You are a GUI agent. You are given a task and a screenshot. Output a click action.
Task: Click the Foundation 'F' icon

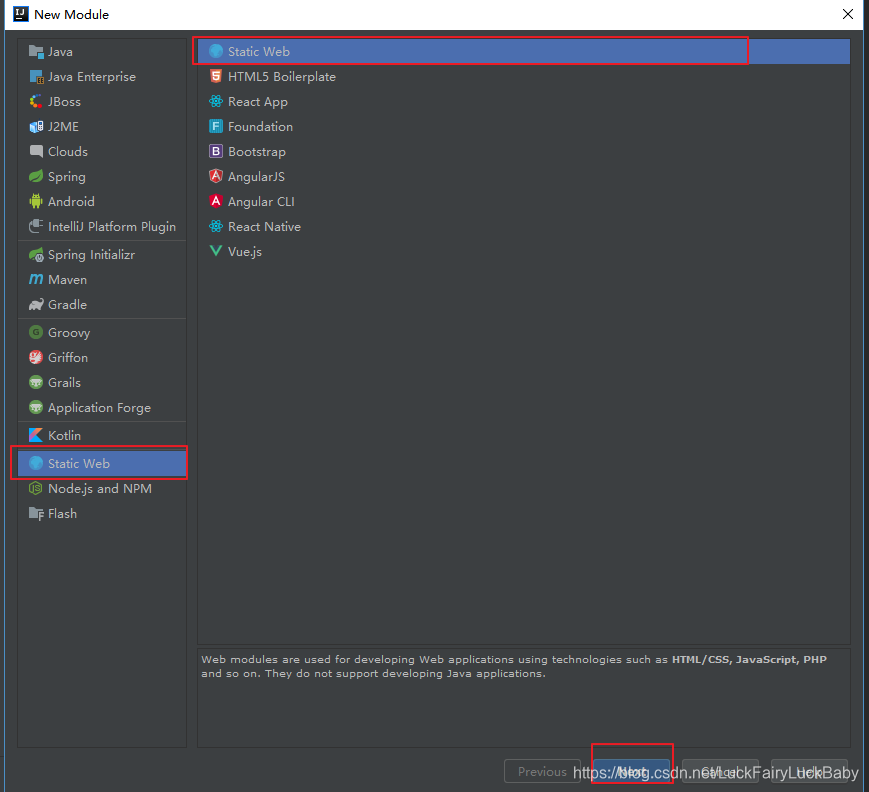216,126
